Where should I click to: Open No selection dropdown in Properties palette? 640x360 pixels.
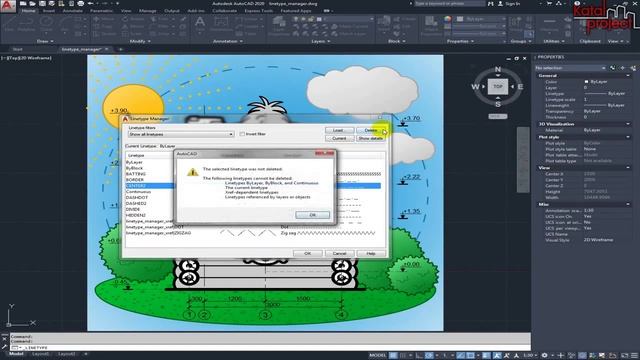[x=570, y=68]
